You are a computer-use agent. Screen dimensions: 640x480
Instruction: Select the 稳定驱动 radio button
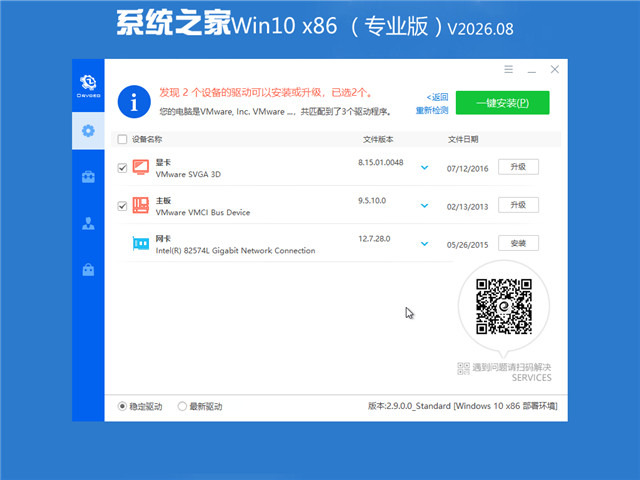[x=122, y=406]
